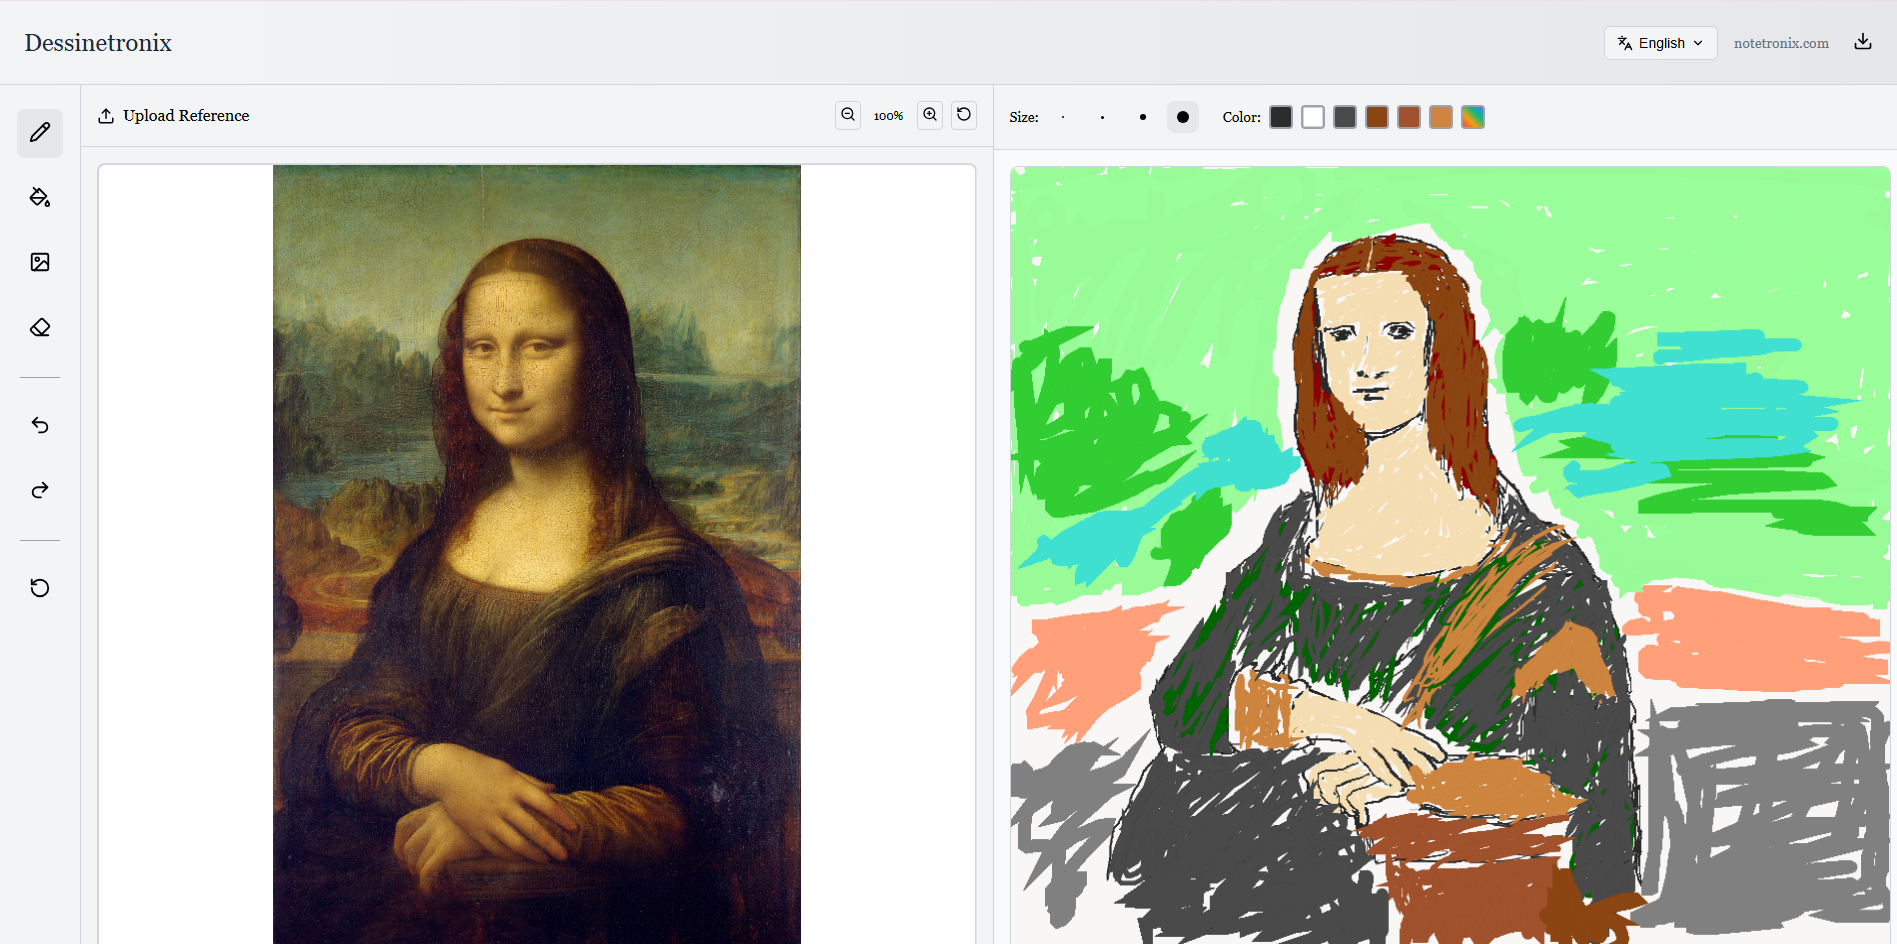This screenshot has height=944, width=1897.
Task: Open the English language dropdown
Action: coord(1660,43)
